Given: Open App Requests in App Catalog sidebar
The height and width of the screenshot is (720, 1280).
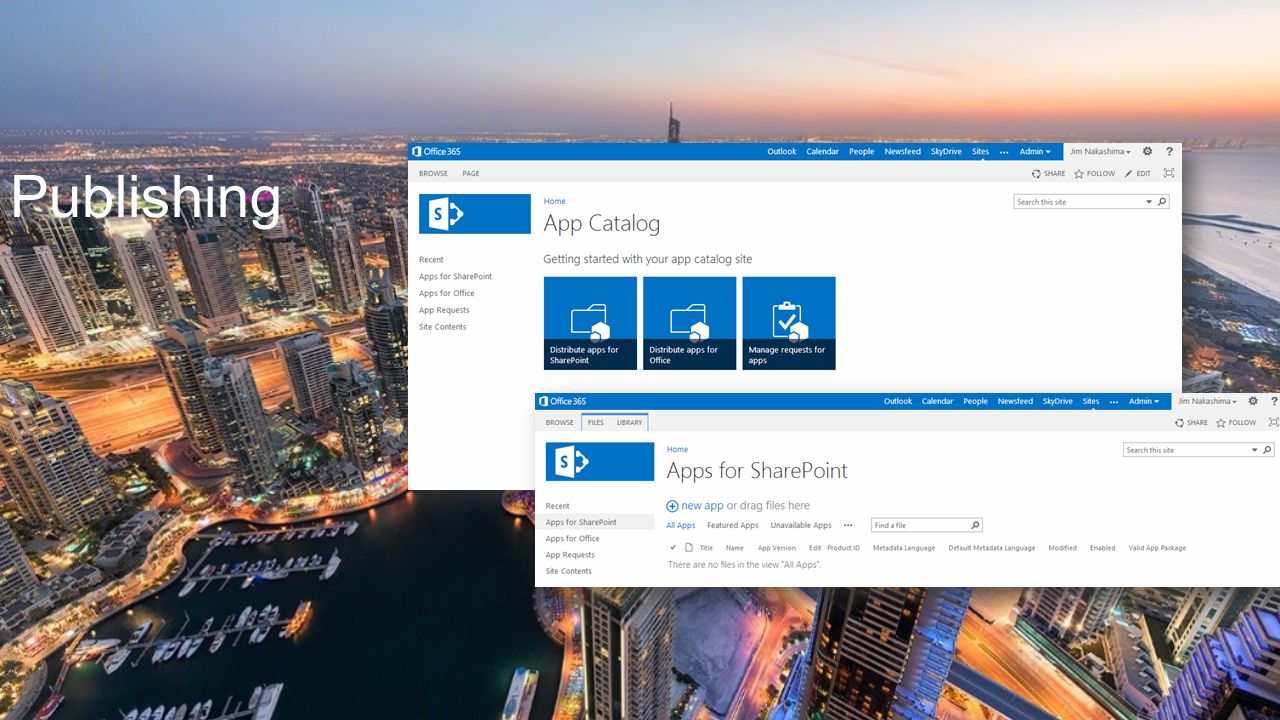Looking at the screenshot, I should point(444,310).
